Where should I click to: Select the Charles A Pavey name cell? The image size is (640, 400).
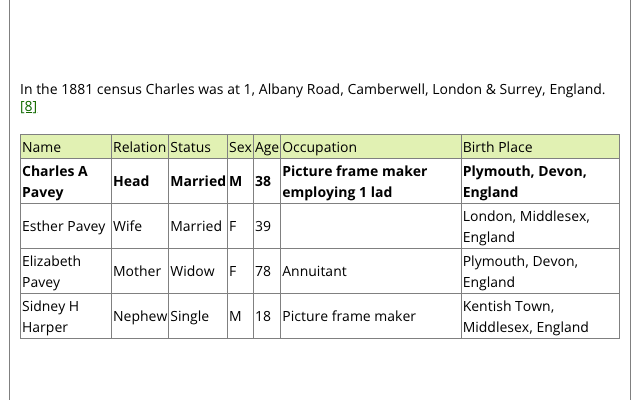point(66,181)
